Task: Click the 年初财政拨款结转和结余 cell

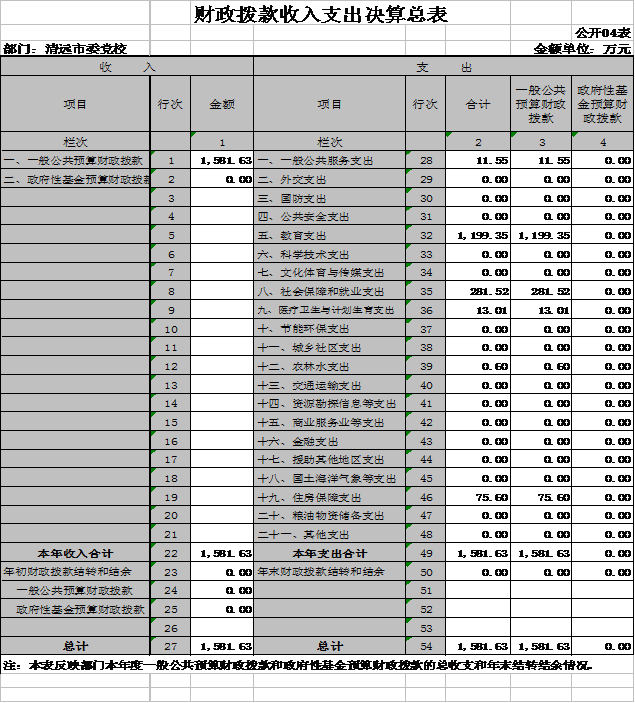Action: 75,572
